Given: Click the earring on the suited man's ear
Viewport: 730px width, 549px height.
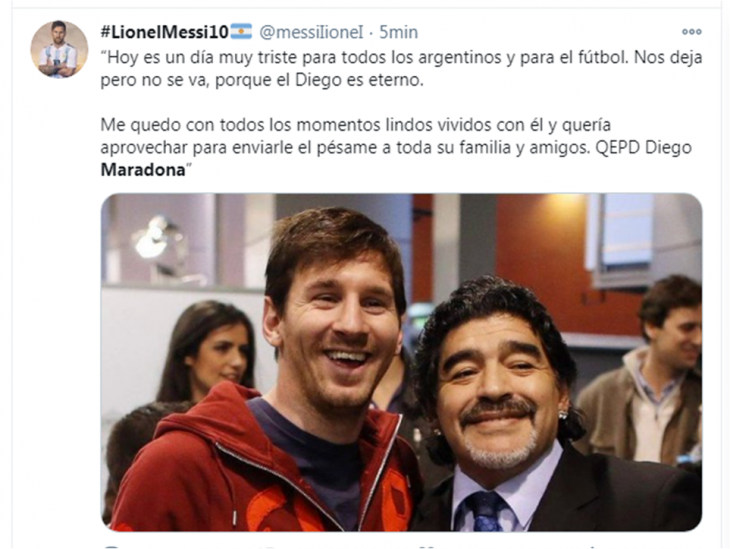Looking at the screenshot, I should 563,414.
